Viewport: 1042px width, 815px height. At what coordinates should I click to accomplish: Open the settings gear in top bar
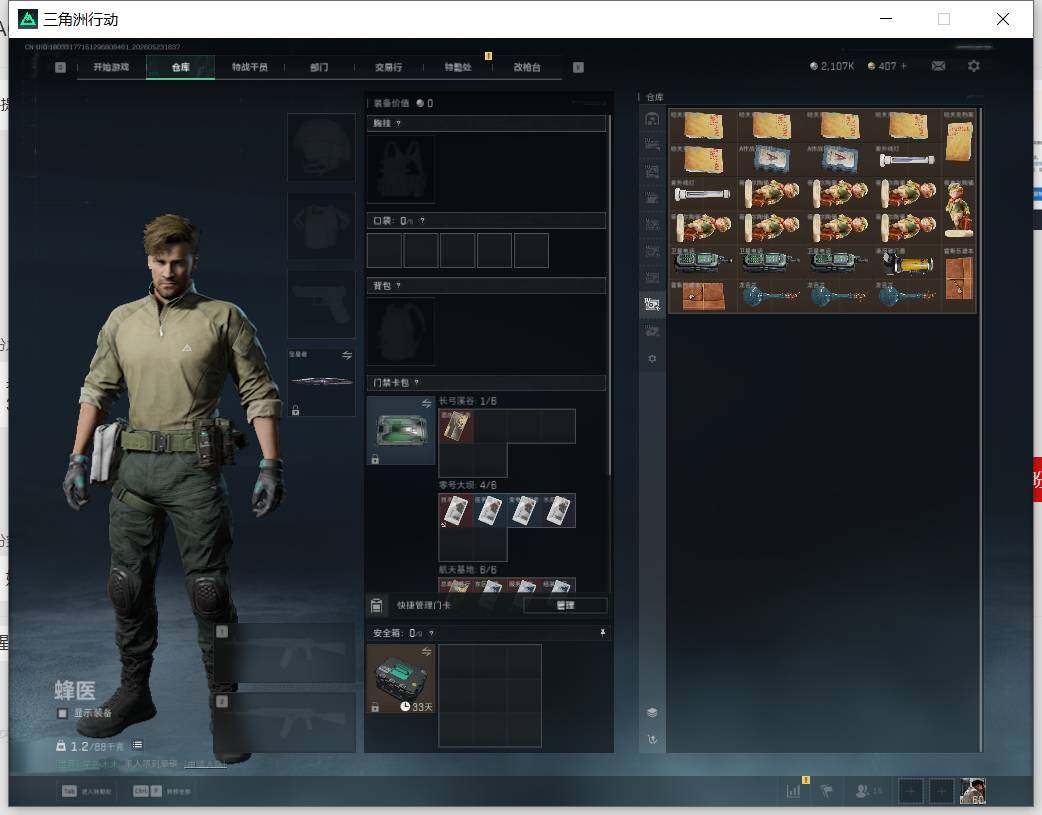pos(974,66)
